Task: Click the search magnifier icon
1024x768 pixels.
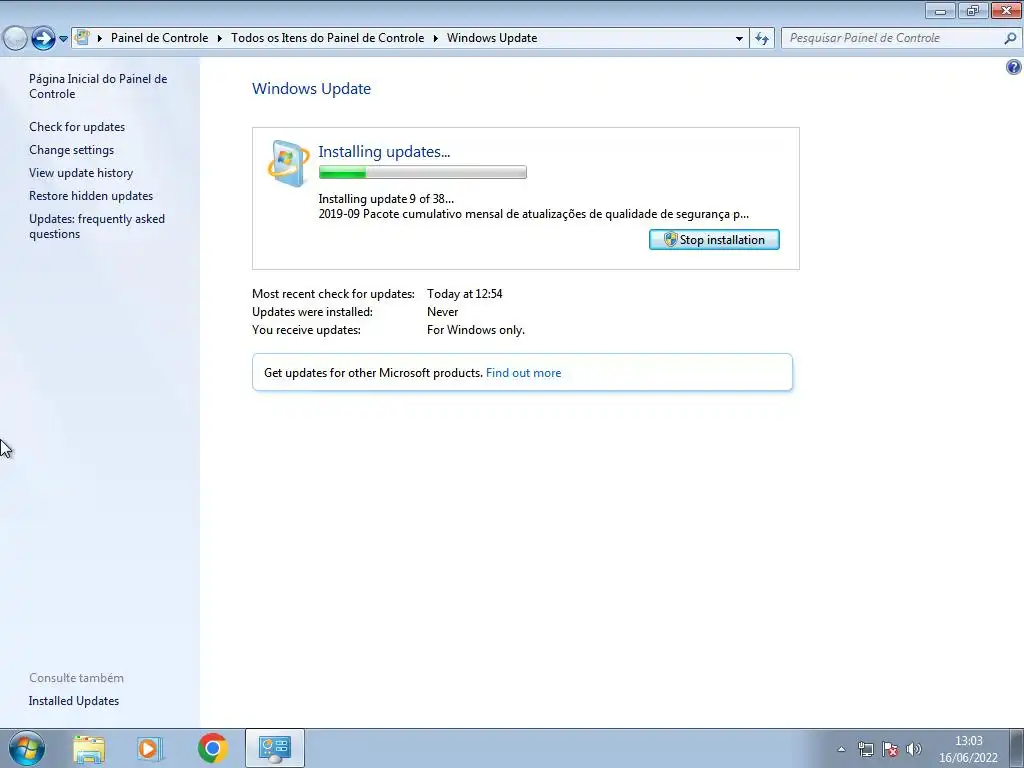Action: coord(1010,38)
